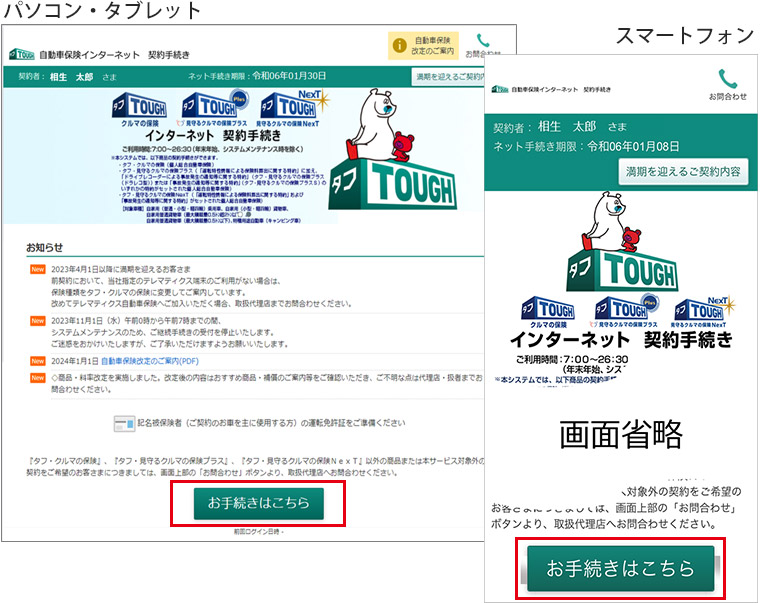Click システムメンテナンスのため notice line

(162, 333)
